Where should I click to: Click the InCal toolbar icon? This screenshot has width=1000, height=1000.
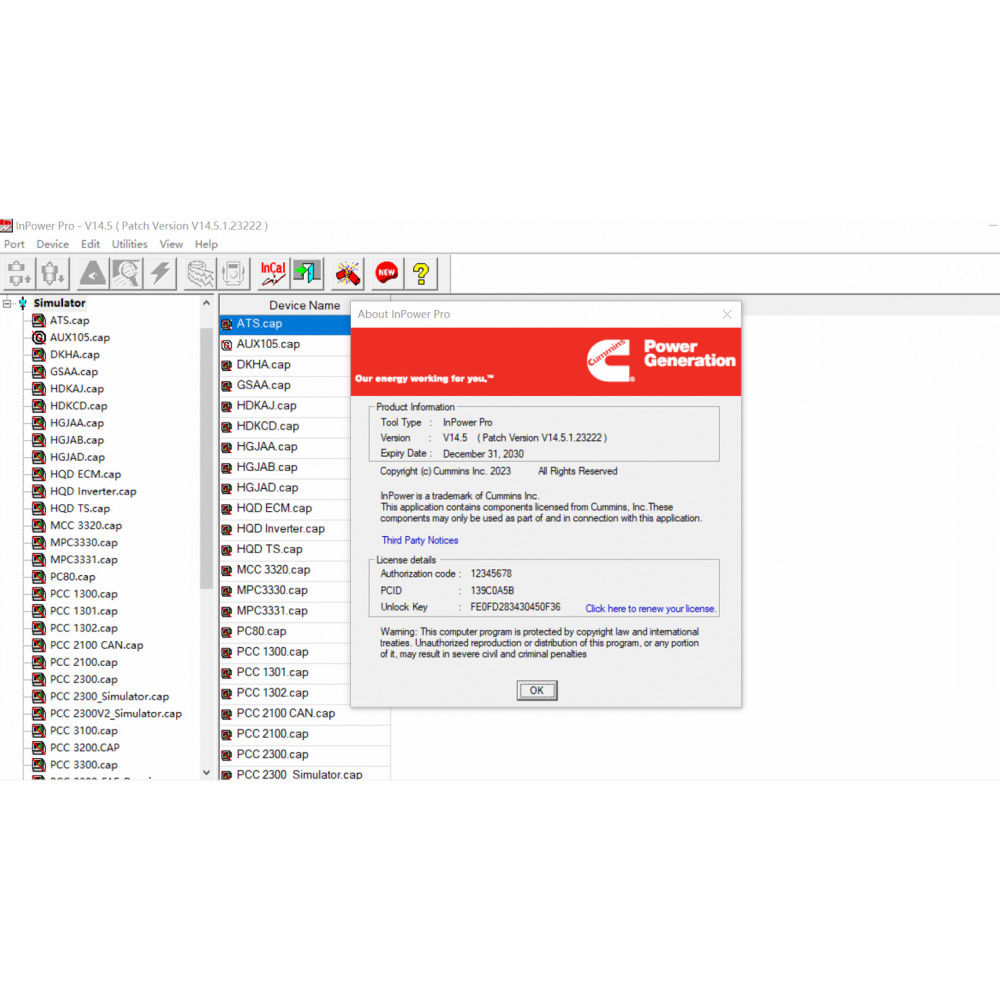(x=273, y=272)
